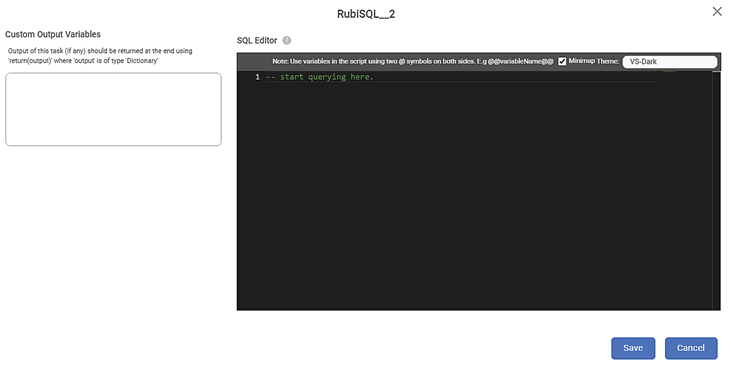
Task: Click the RubiSQL__2 dialog title
Action: (366, 14)
